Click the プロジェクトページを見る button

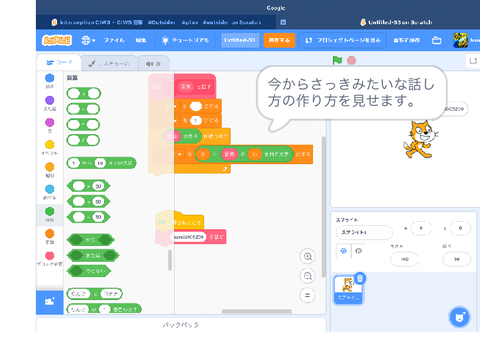point(343,40)
